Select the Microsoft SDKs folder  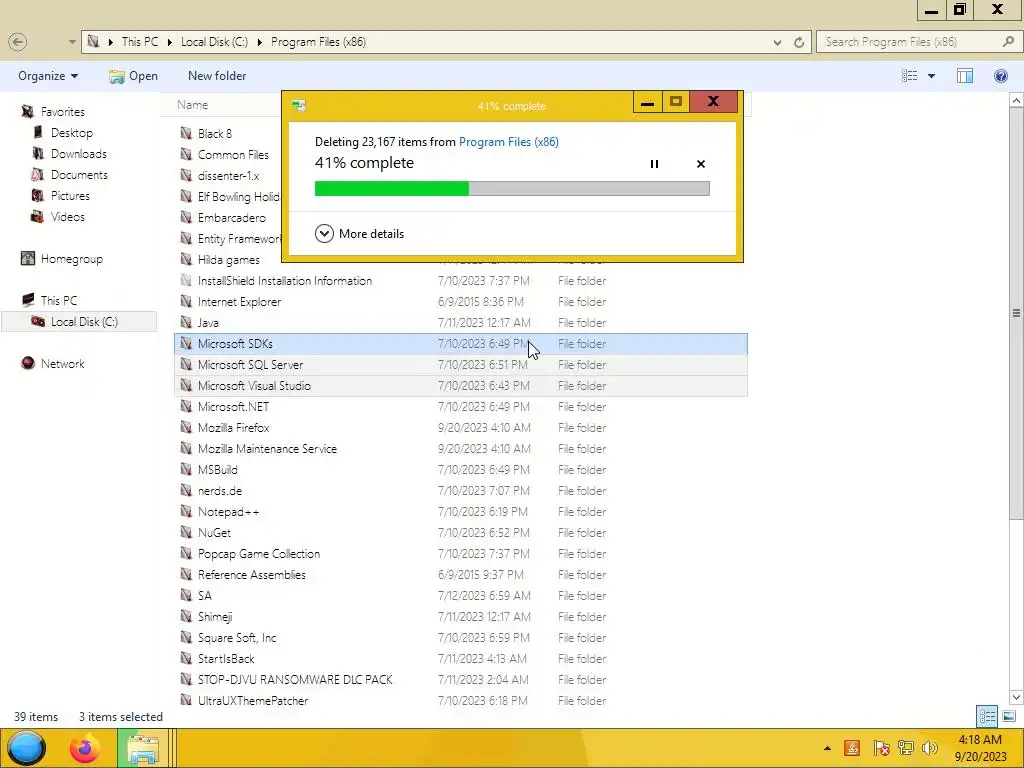(460, 344)
